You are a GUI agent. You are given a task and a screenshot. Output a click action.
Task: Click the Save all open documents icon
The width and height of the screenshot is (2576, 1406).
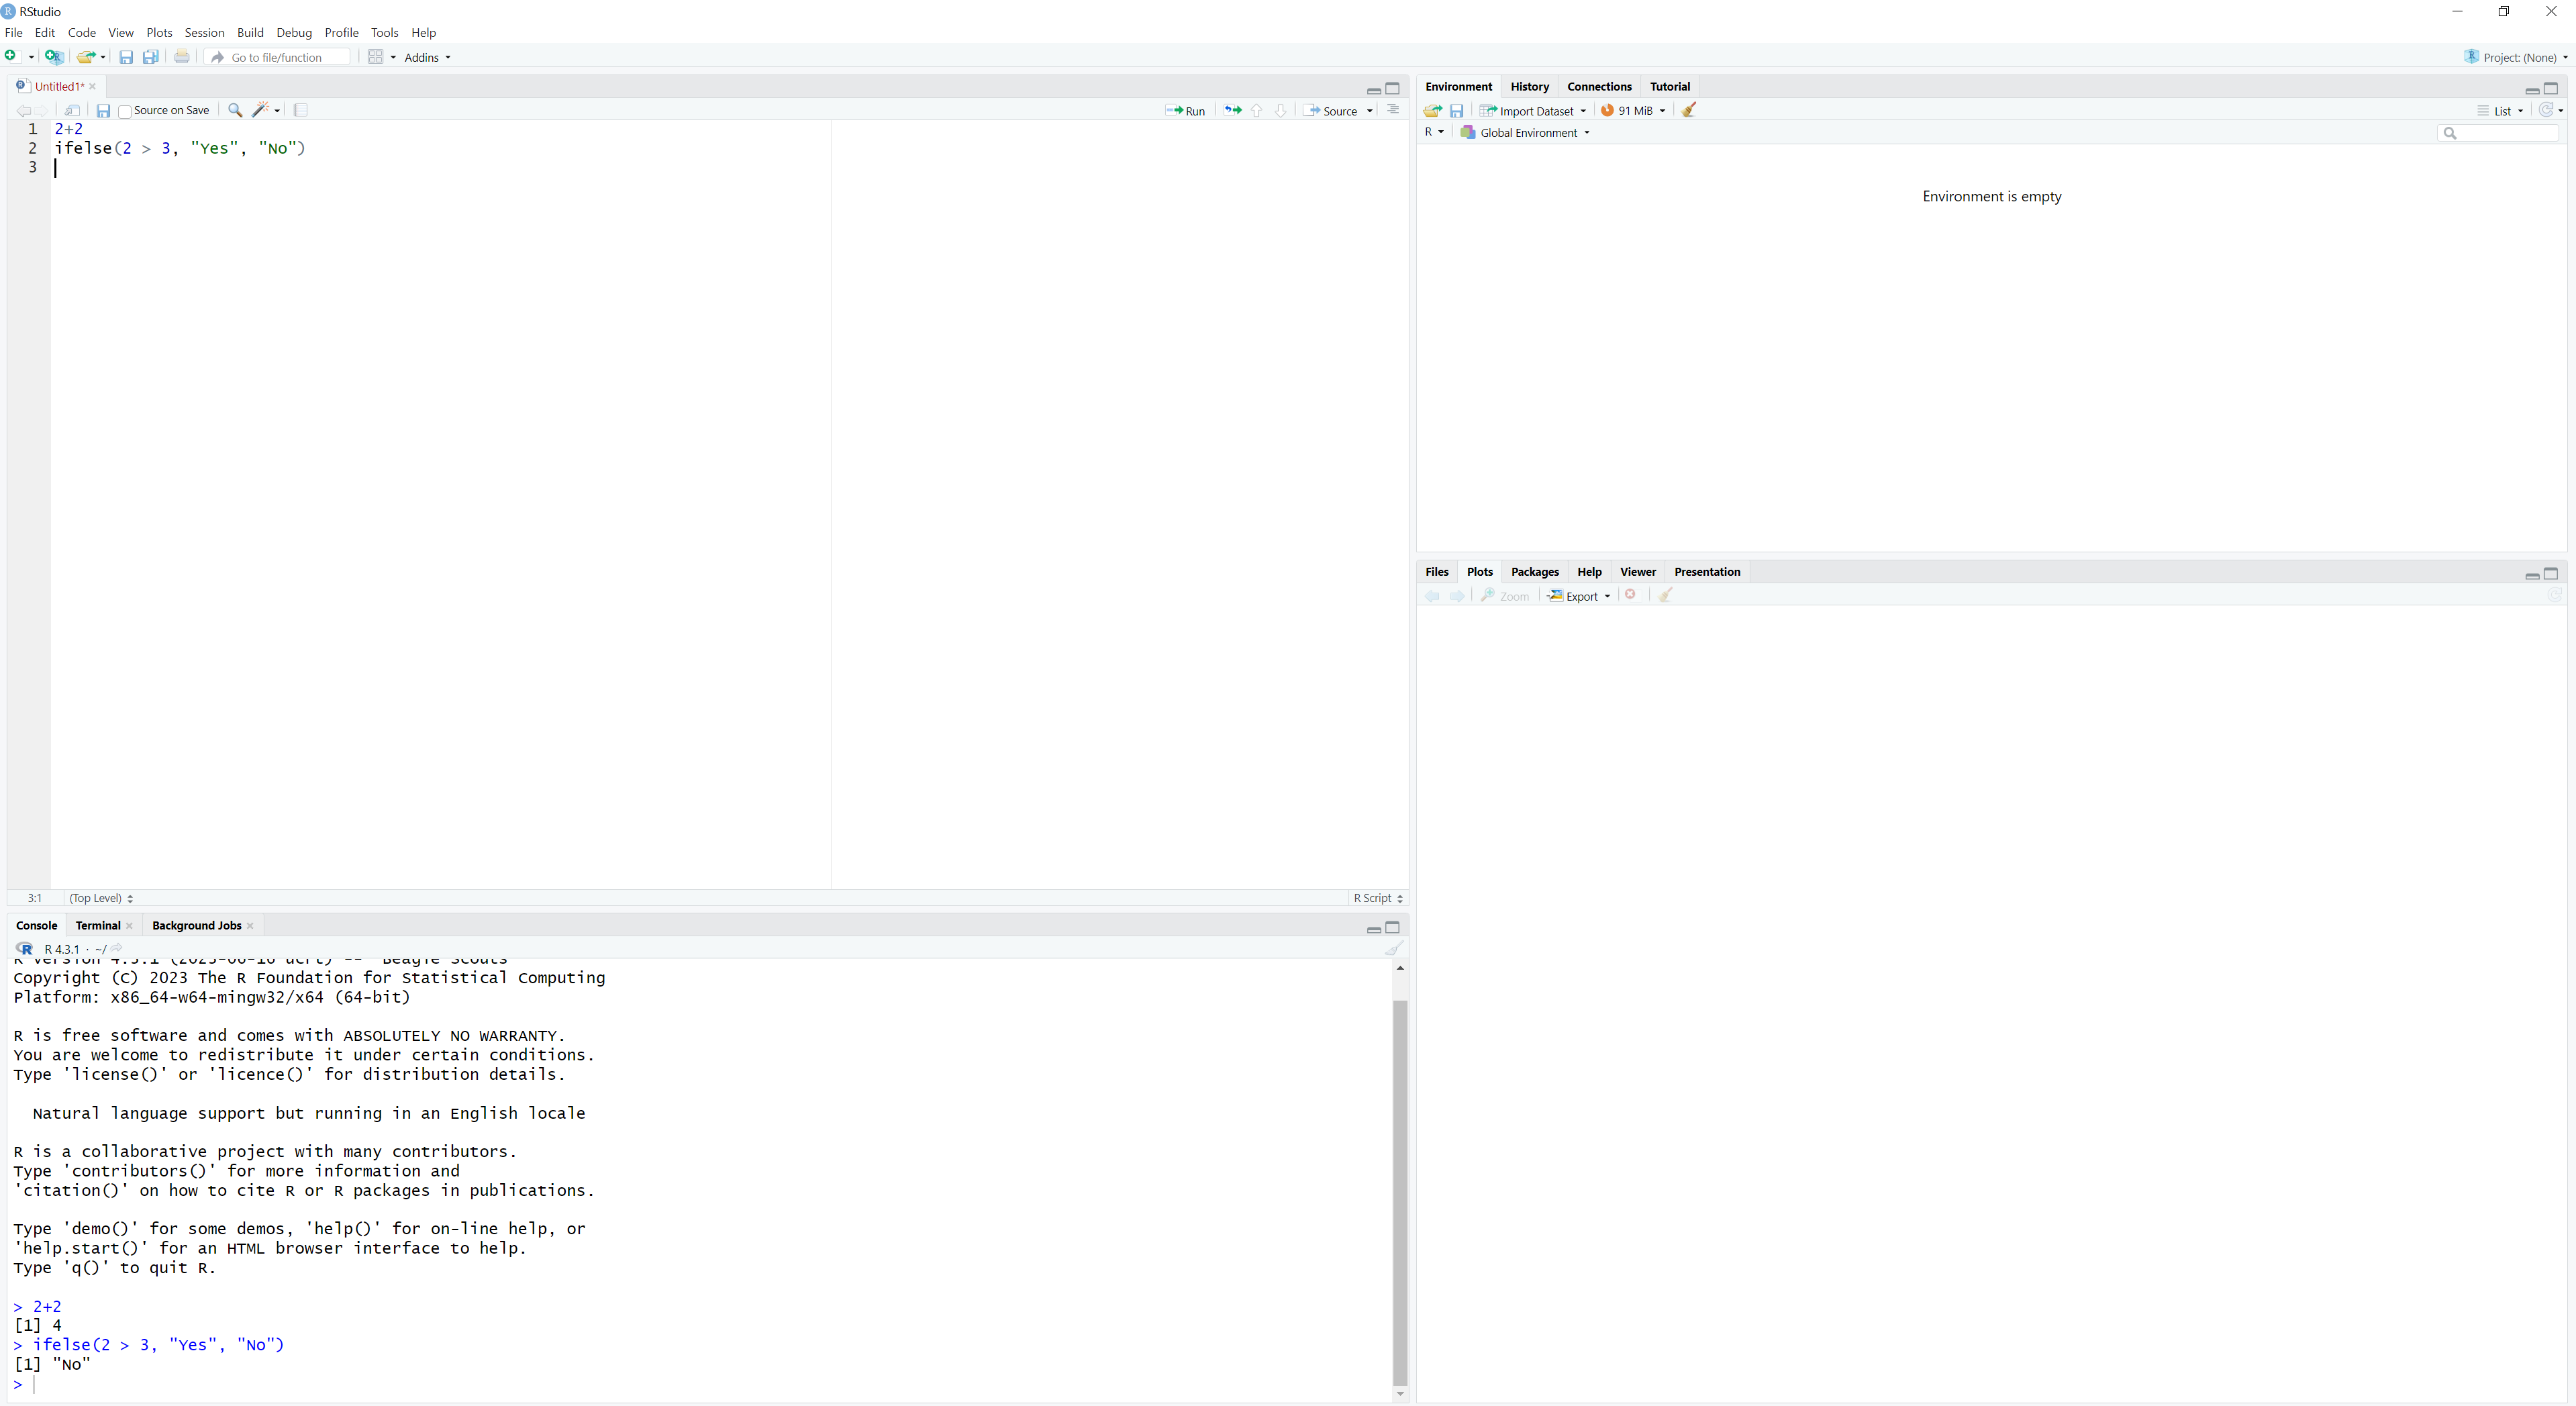pos(151,57)
